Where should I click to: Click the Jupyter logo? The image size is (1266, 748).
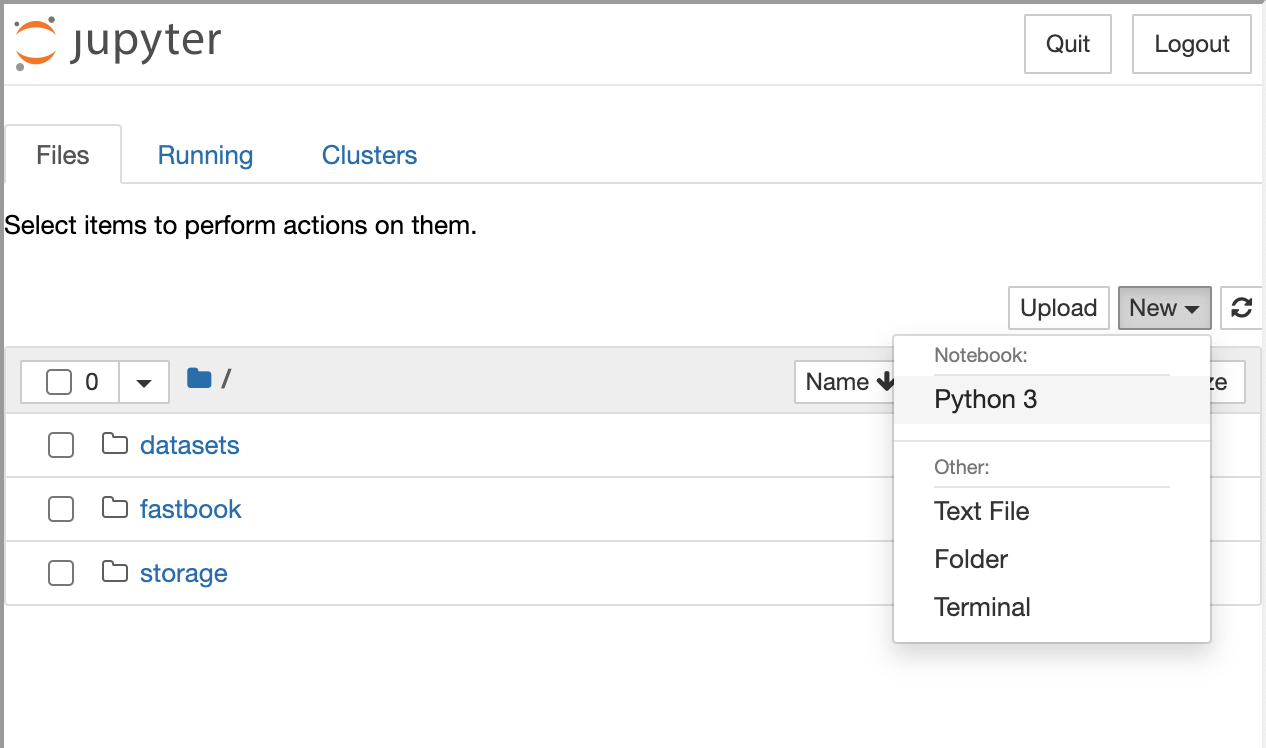tap(118, 43)
